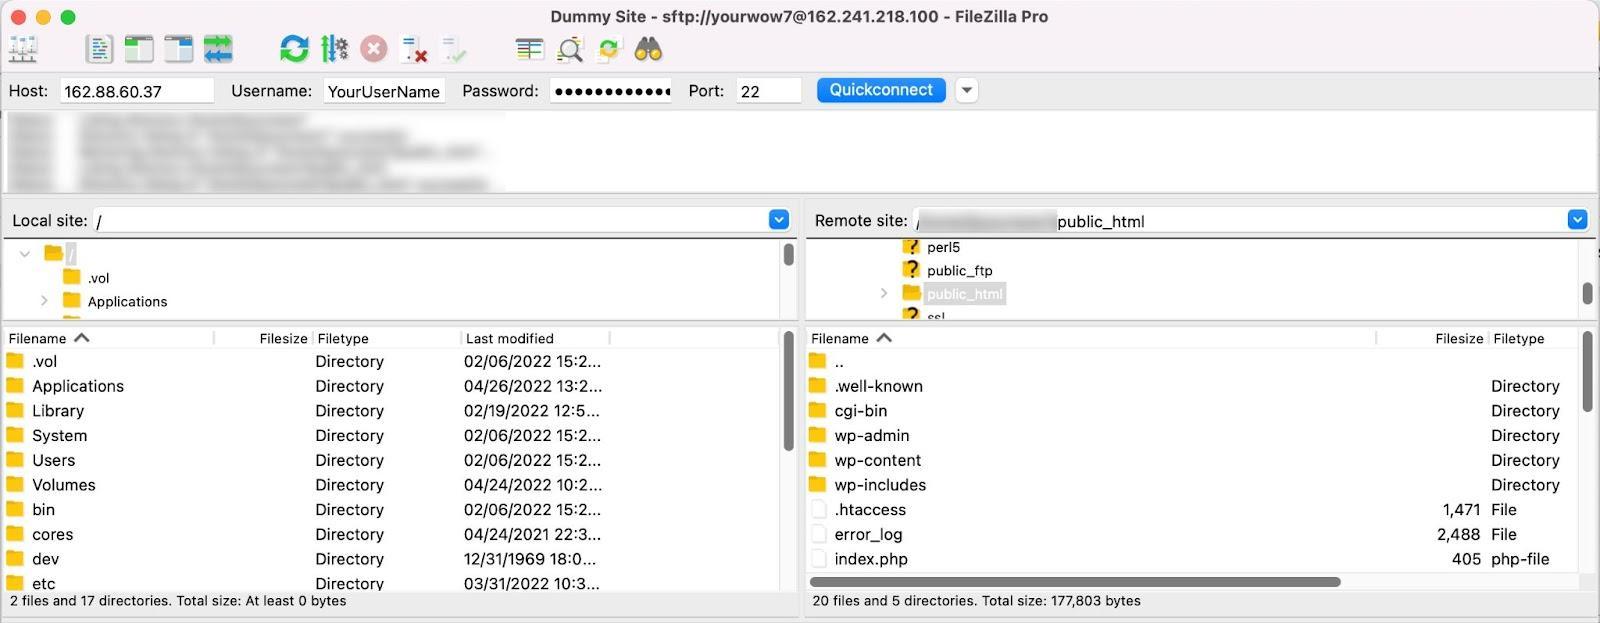The height and width of the screenshot is (623, 1600).
Task: Select Users folder in local list
Action: tap(391, 460)
